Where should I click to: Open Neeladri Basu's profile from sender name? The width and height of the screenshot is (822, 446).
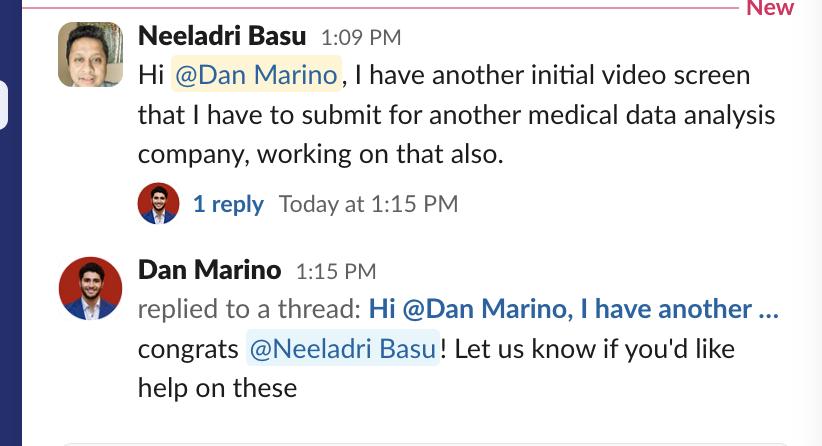[x=222, y=37]
